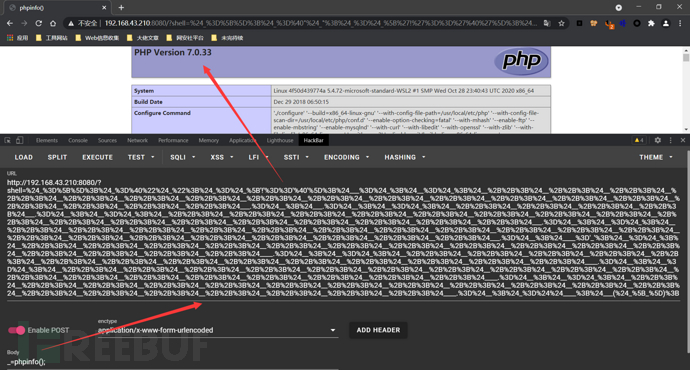Image resolution: width=690 pixels, height=370 pixels.
Task: Open a new browser tab
Action: pyautogui.click(x=121, y=7)
